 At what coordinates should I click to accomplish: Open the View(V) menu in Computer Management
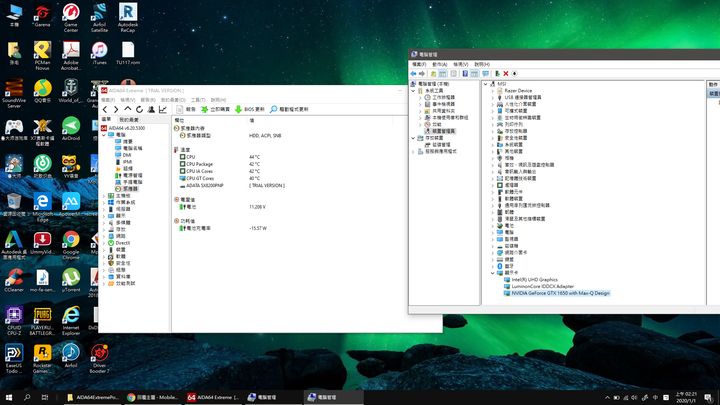461,64
